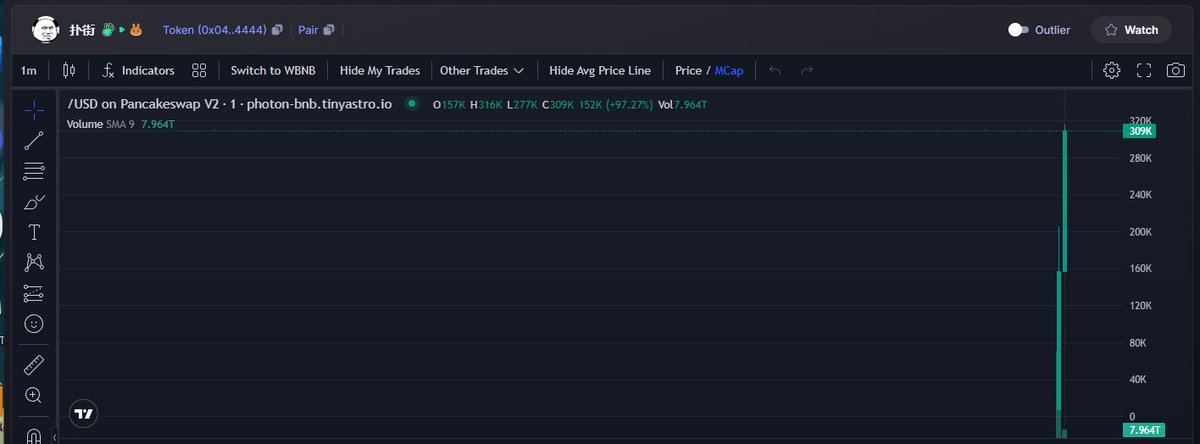The width and height of the screenshot is (1200, 444).
Task: Open chart settings gear
Action: [x=1111, y=70]
